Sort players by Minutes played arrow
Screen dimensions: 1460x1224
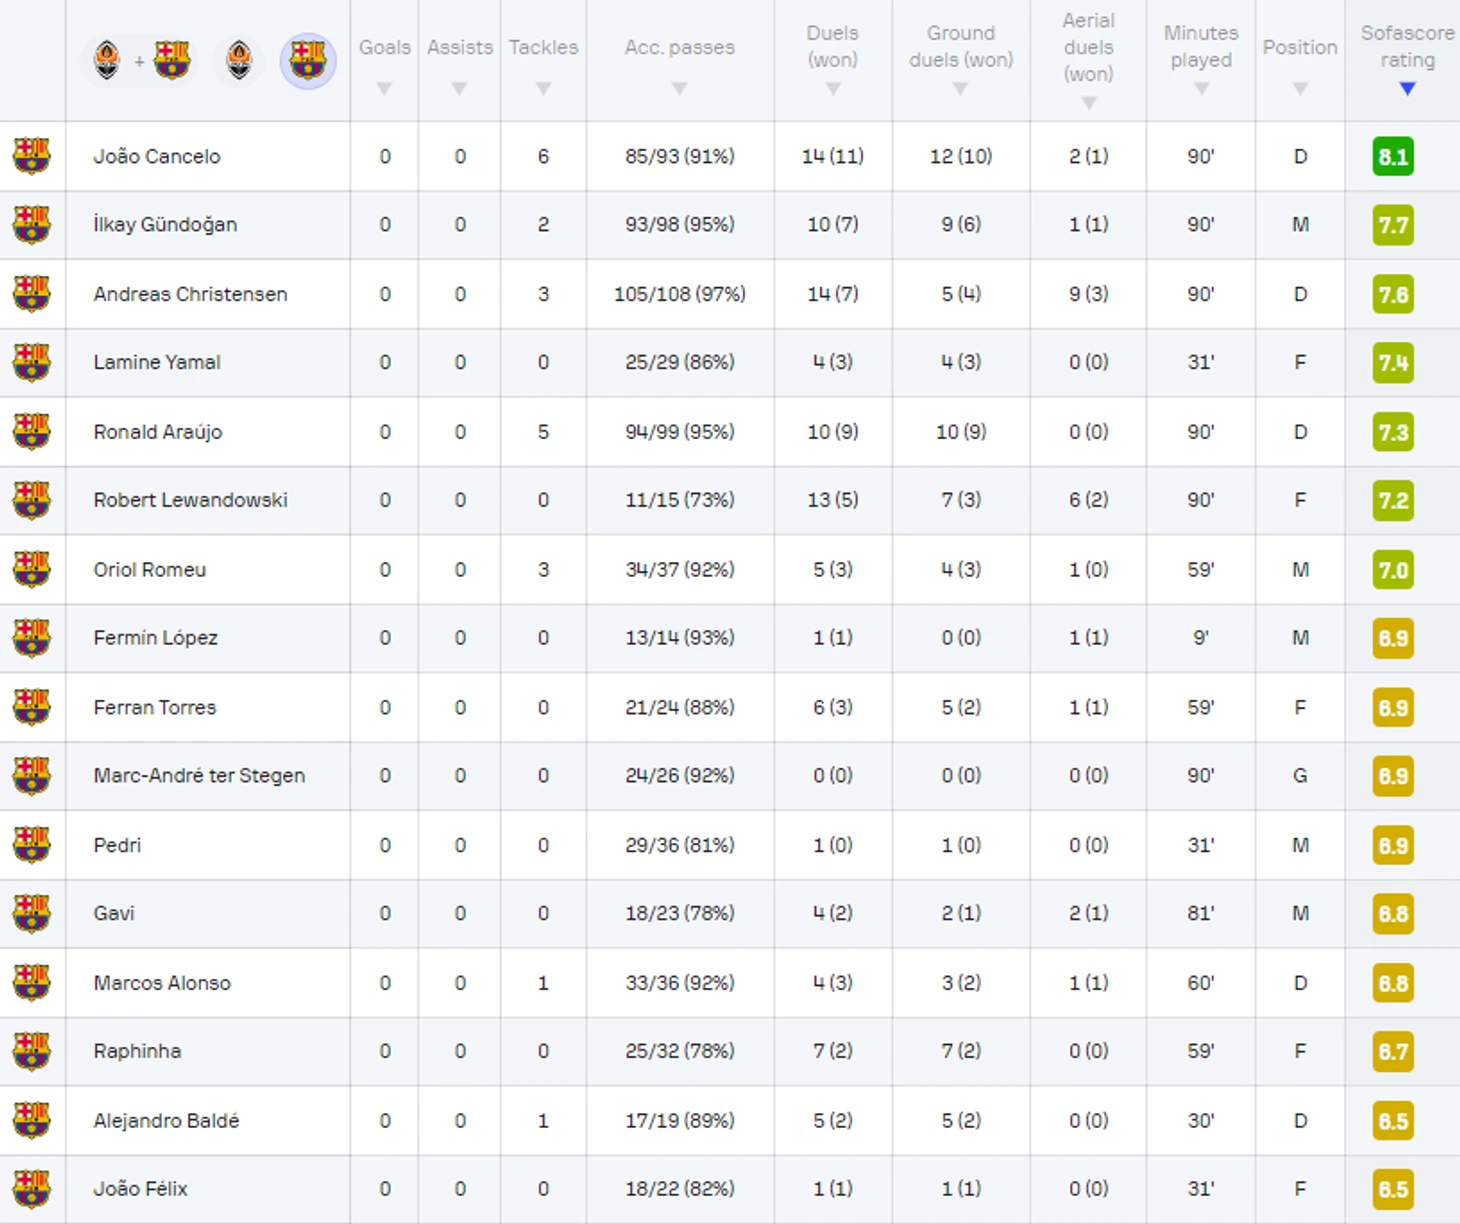tap(1201, 89)
